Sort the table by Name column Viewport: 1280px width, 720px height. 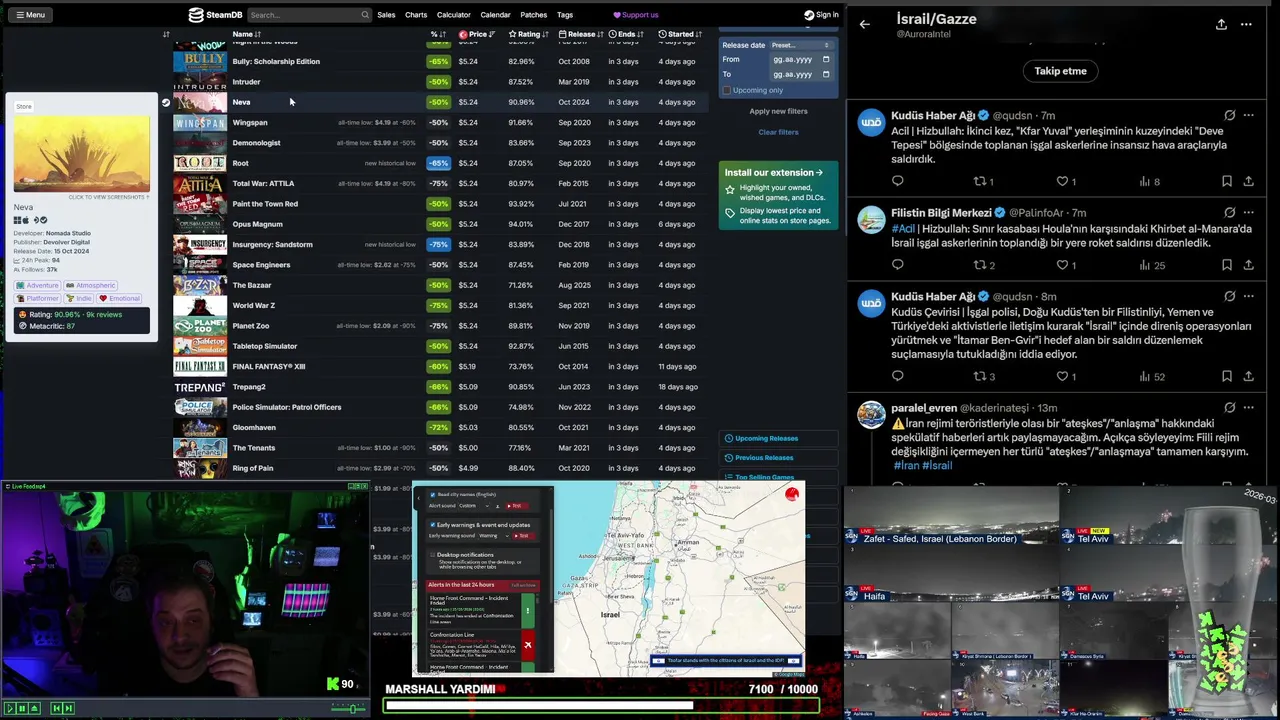click(246, 34)
